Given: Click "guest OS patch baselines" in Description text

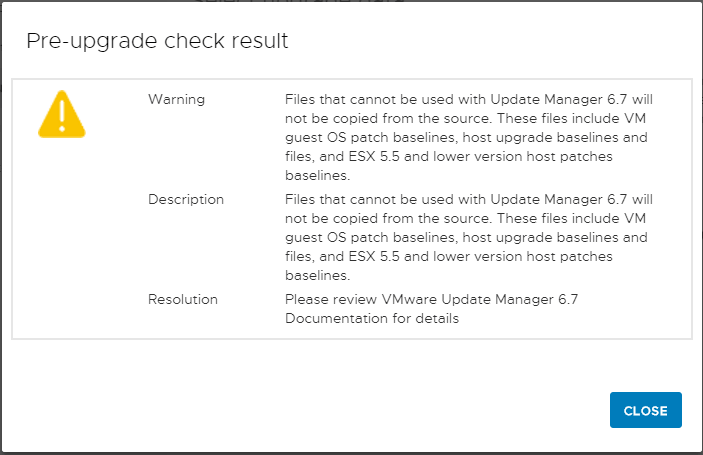Looking at the screenshot, I should (371, 237).
